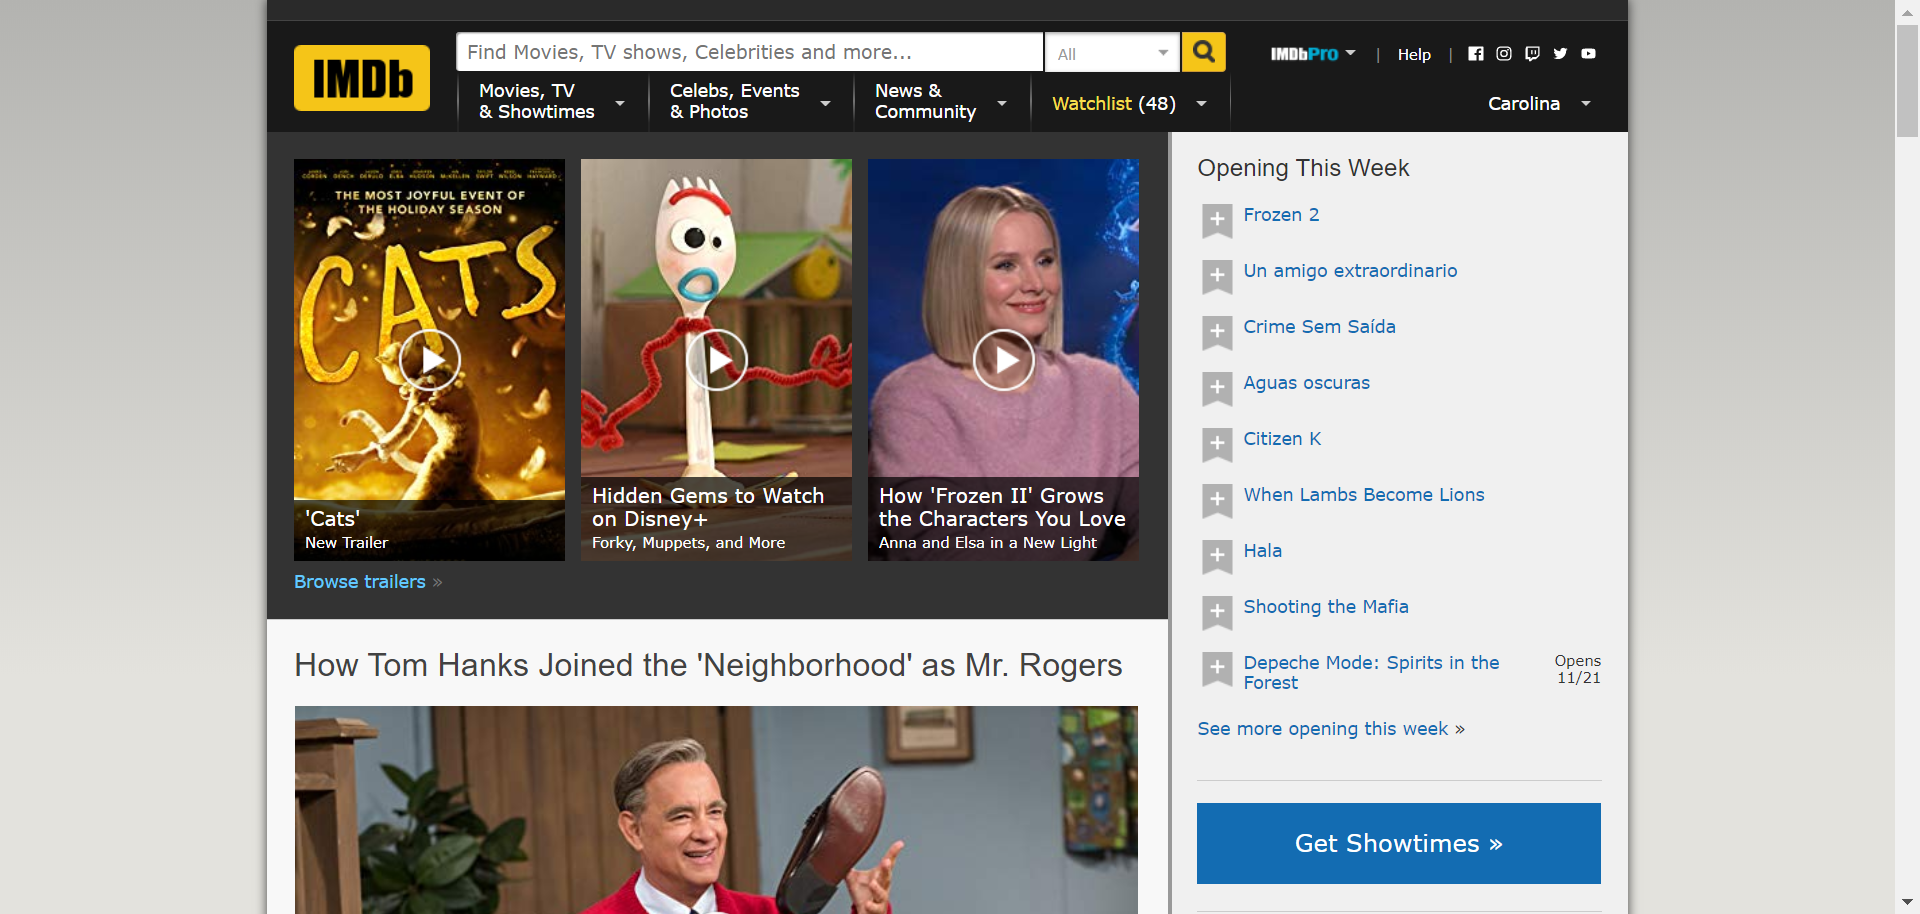The height and width of the screenshot is (914, 1920).
Task: Open IMDb's Instagram icon
Action: click(x=1503, y=54)
